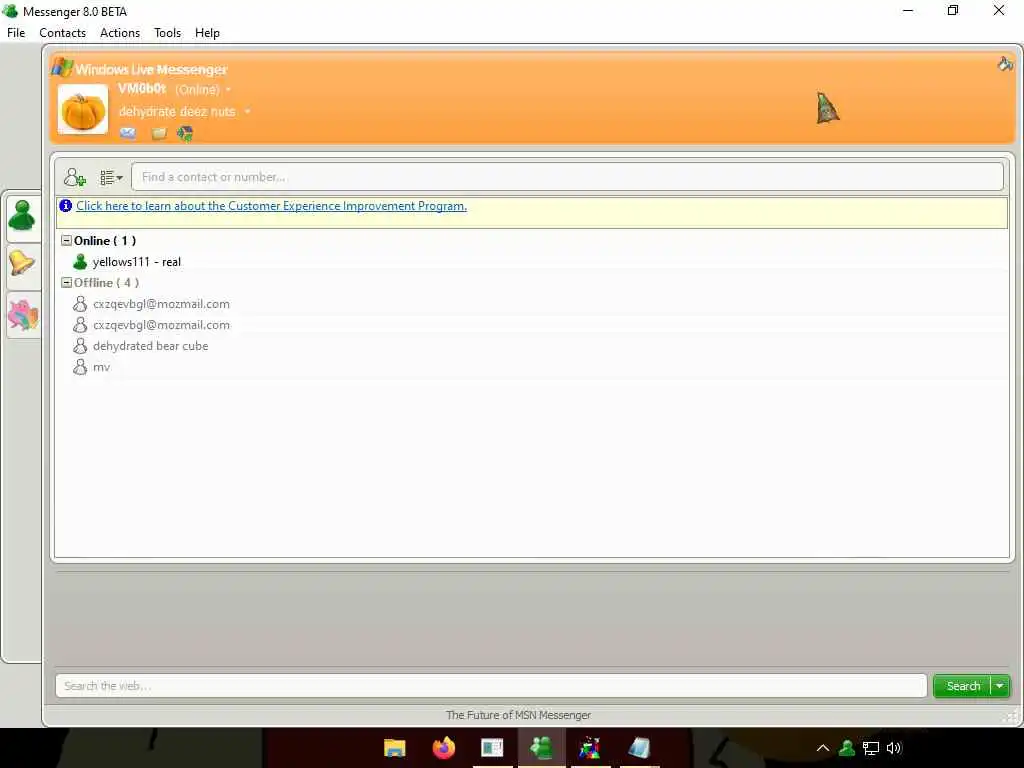This screenshot has width=1024, height=768.
Task: Click the personal message dehydrate deez nuts
Action: [177, 112]
